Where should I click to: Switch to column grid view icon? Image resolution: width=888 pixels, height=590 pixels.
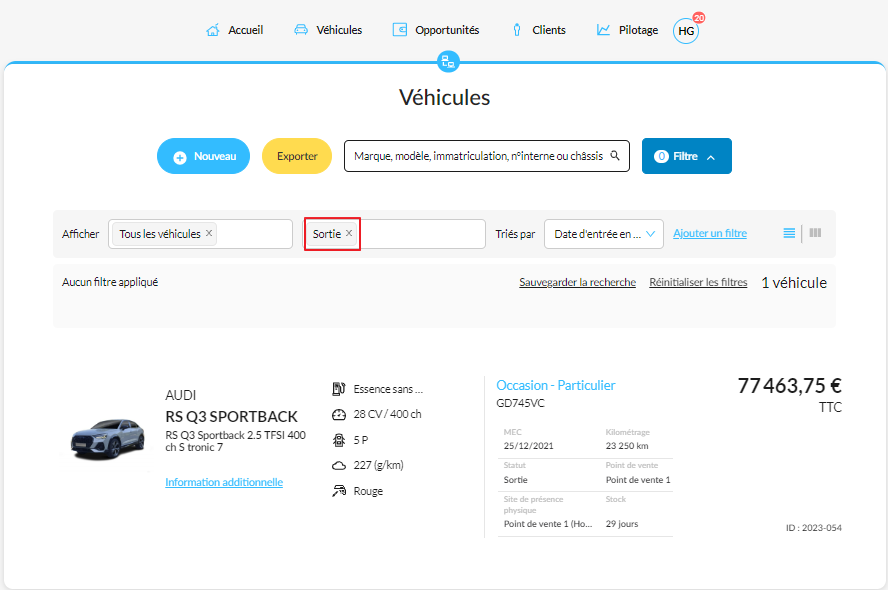tap(816, 233)
